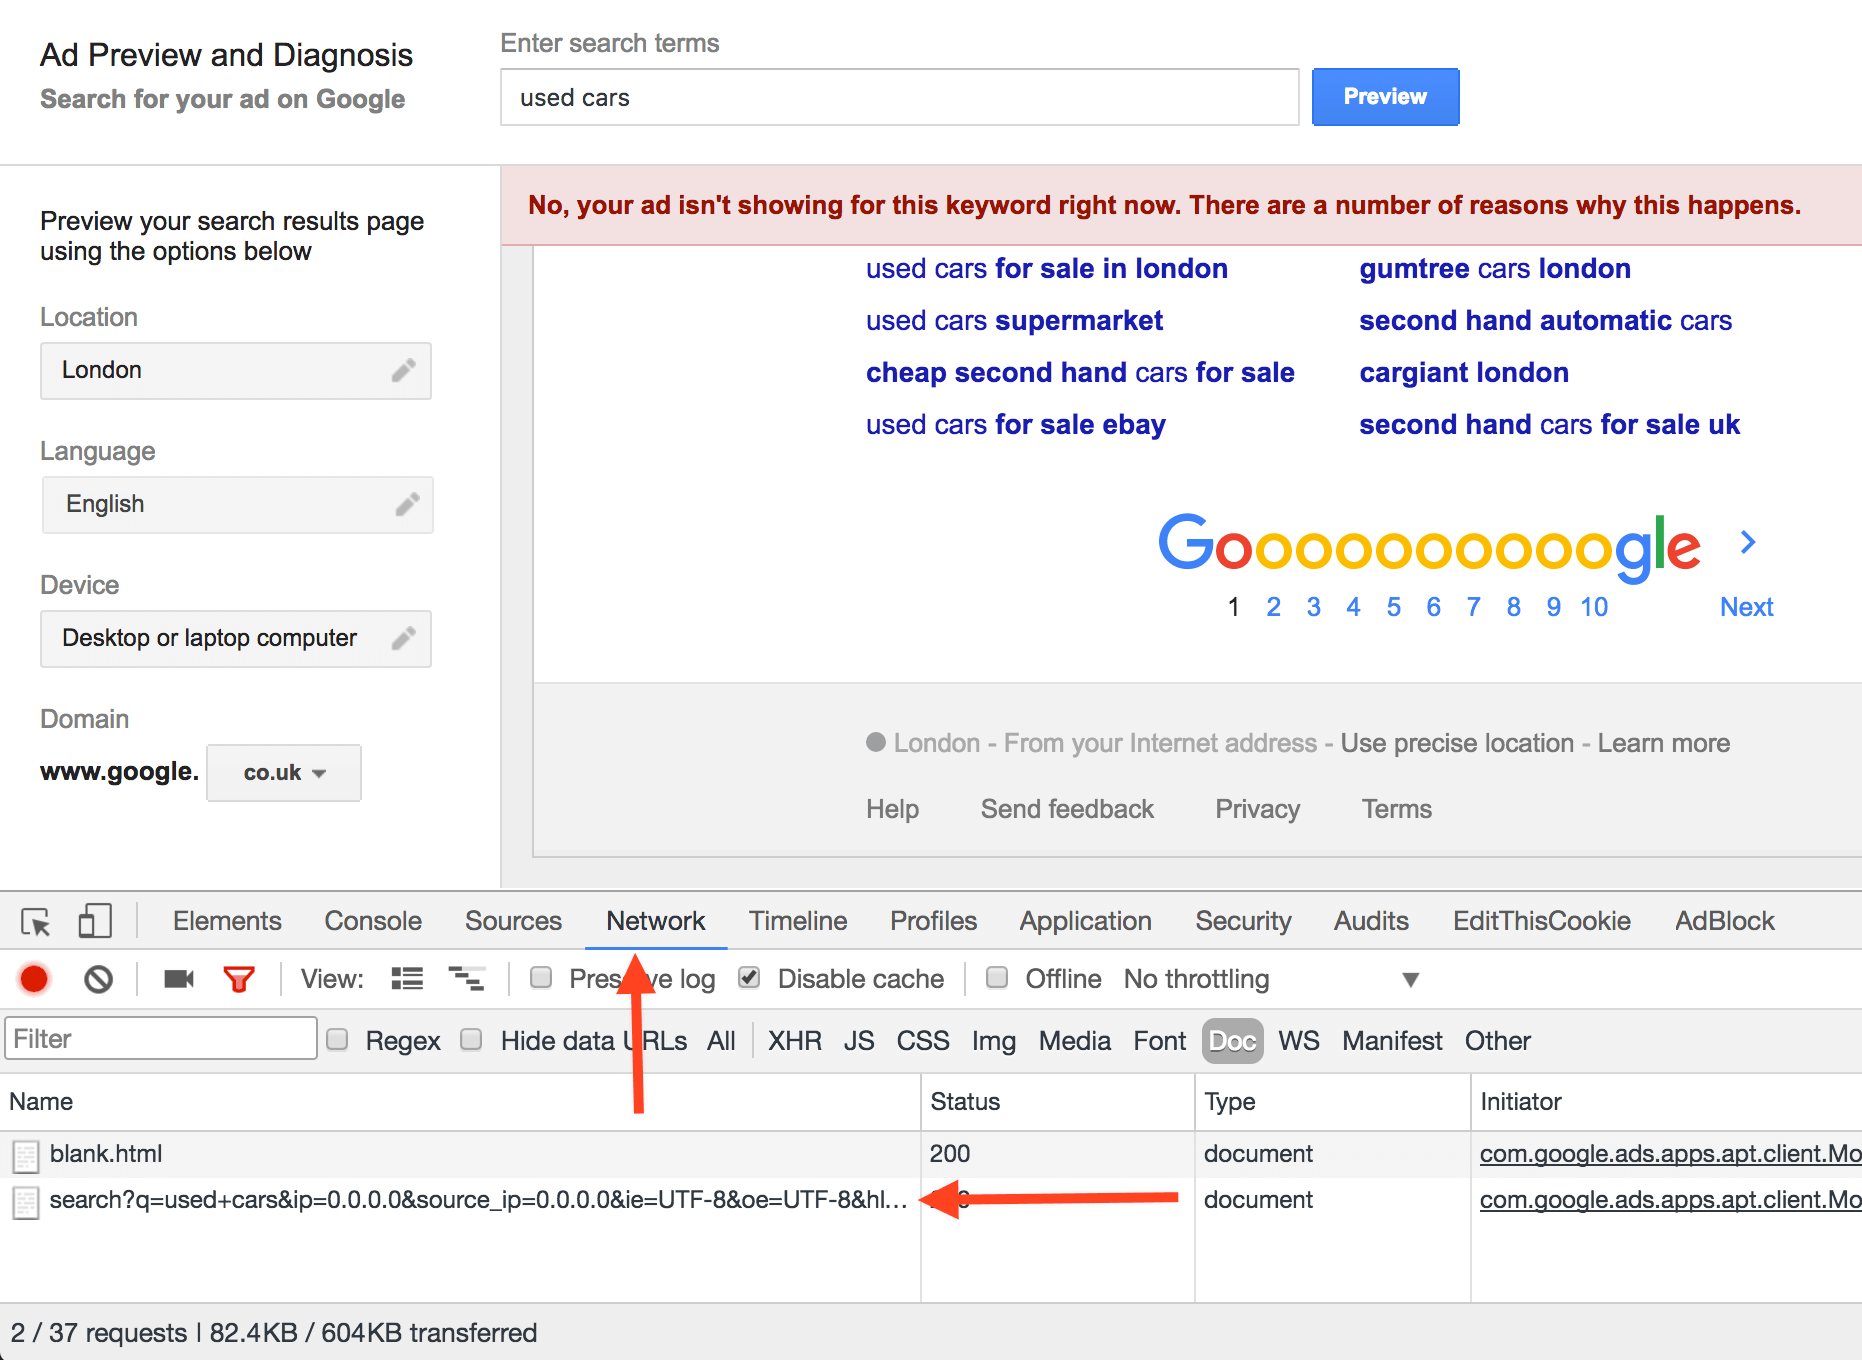Open the No throttling dropdown
Image resolution: width=1862 pixels, height=1360 pixels.
1271,979
